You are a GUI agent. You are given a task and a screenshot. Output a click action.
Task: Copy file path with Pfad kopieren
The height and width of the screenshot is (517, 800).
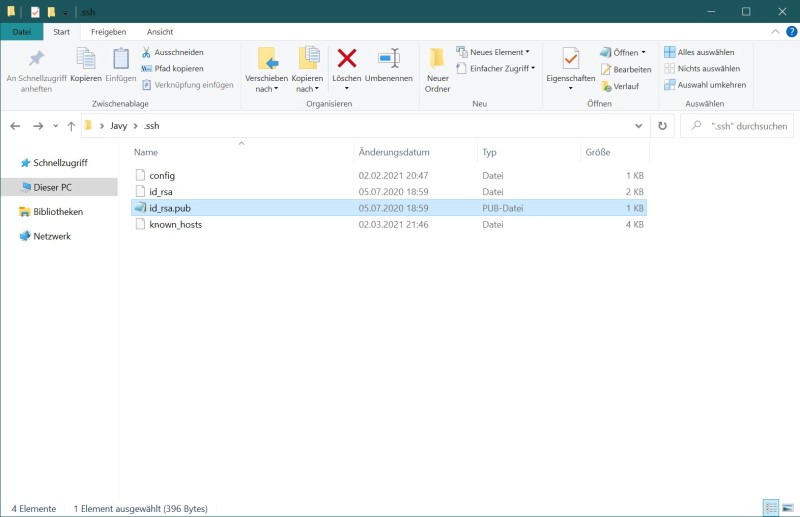coord(172,68)
